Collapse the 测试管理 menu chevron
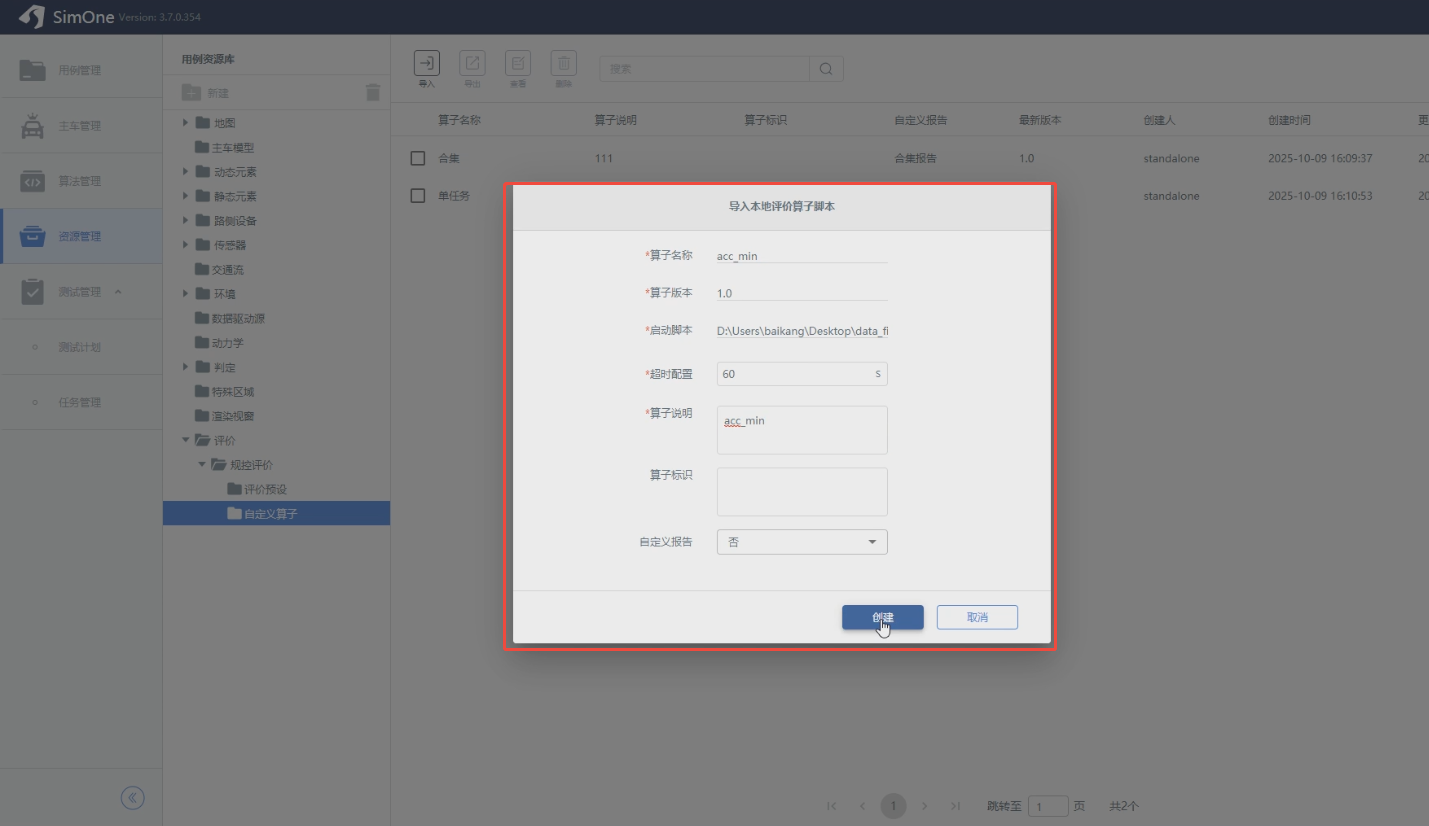 (x=118, y=292)
